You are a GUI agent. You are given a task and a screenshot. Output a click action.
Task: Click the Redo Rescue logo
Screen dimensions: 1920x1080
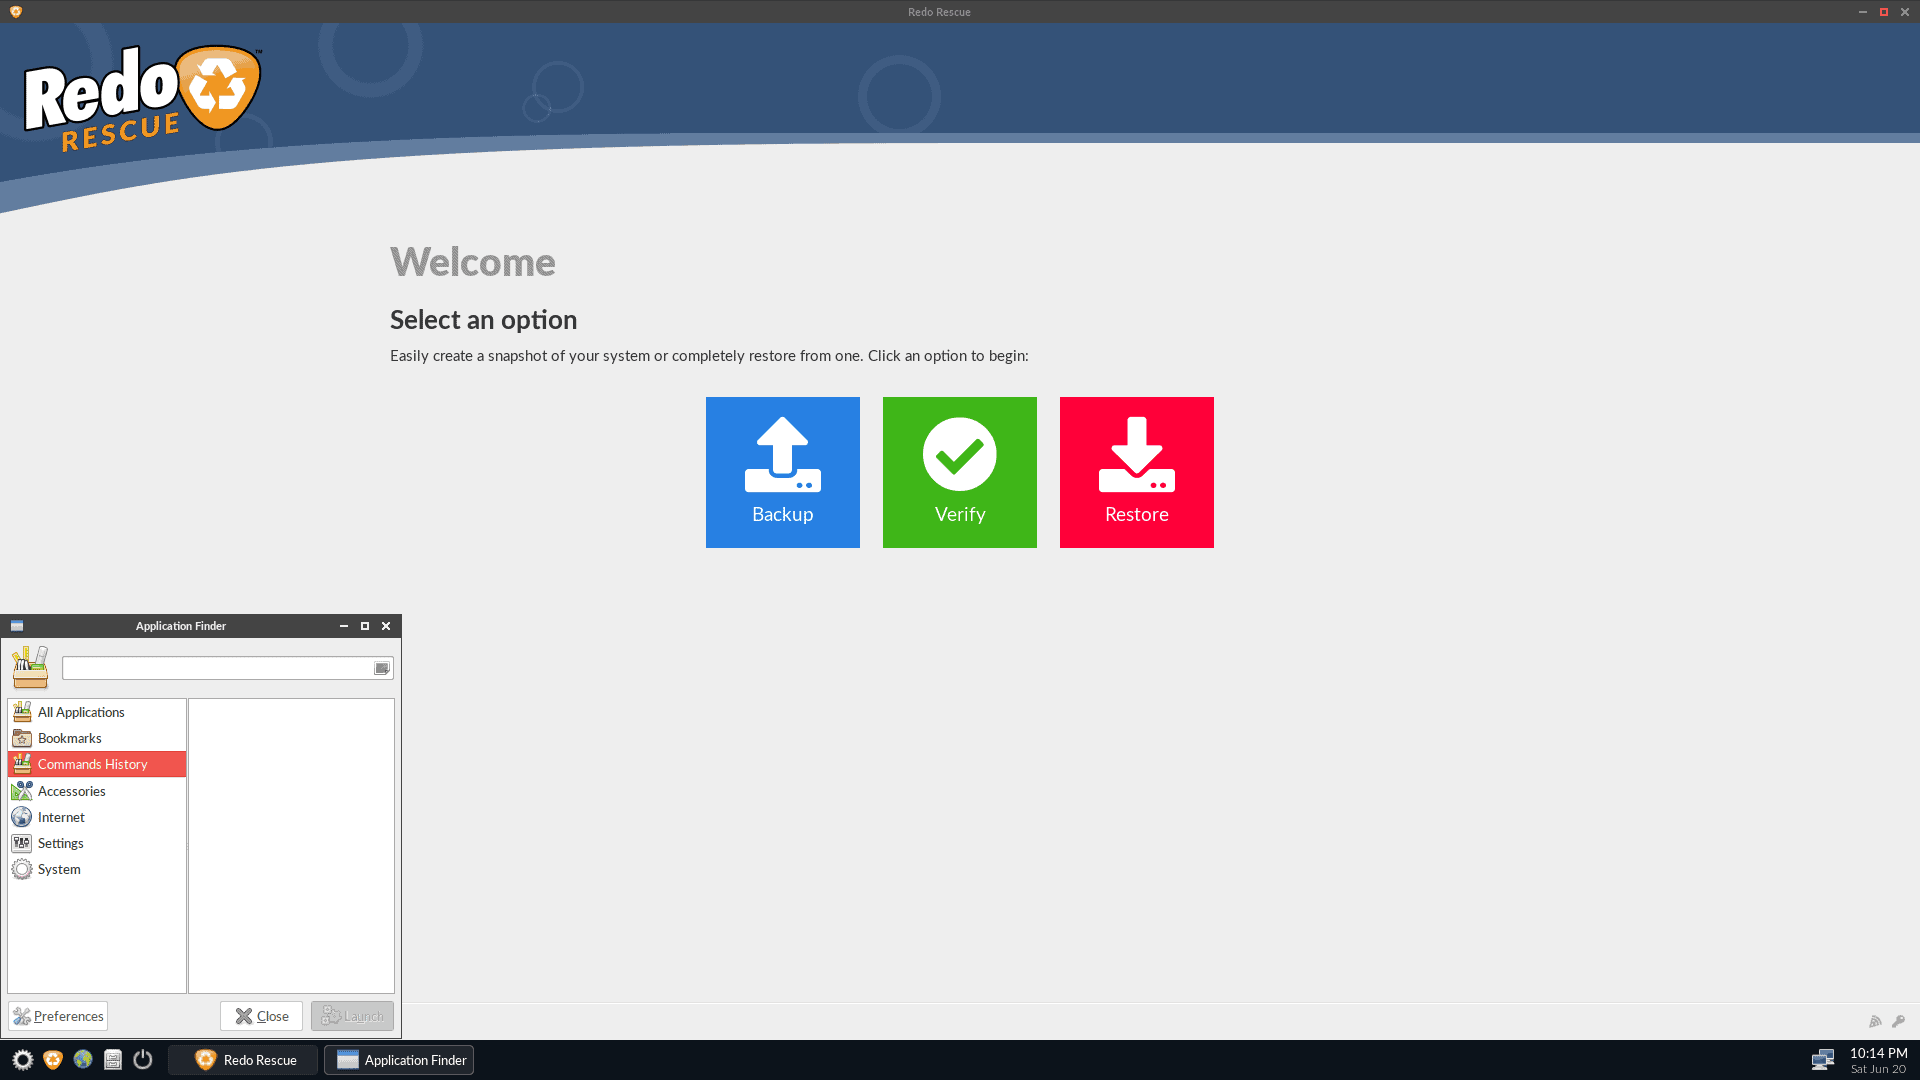tap(143, 99)
